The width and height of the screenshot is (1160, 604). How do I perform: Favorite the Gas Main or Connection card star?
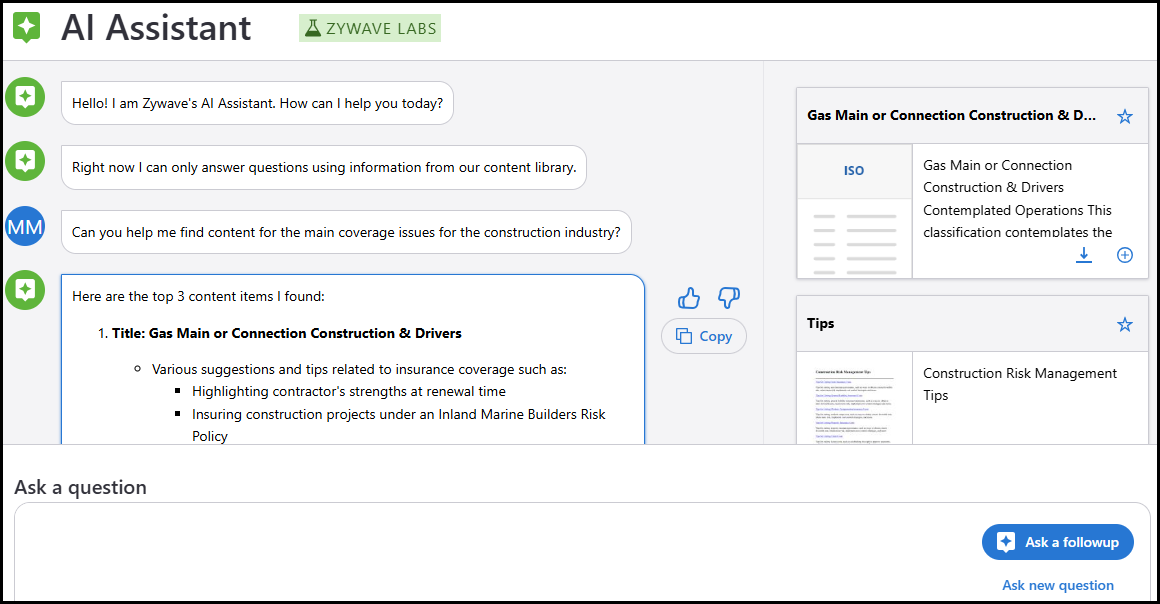click(1124, 116)
